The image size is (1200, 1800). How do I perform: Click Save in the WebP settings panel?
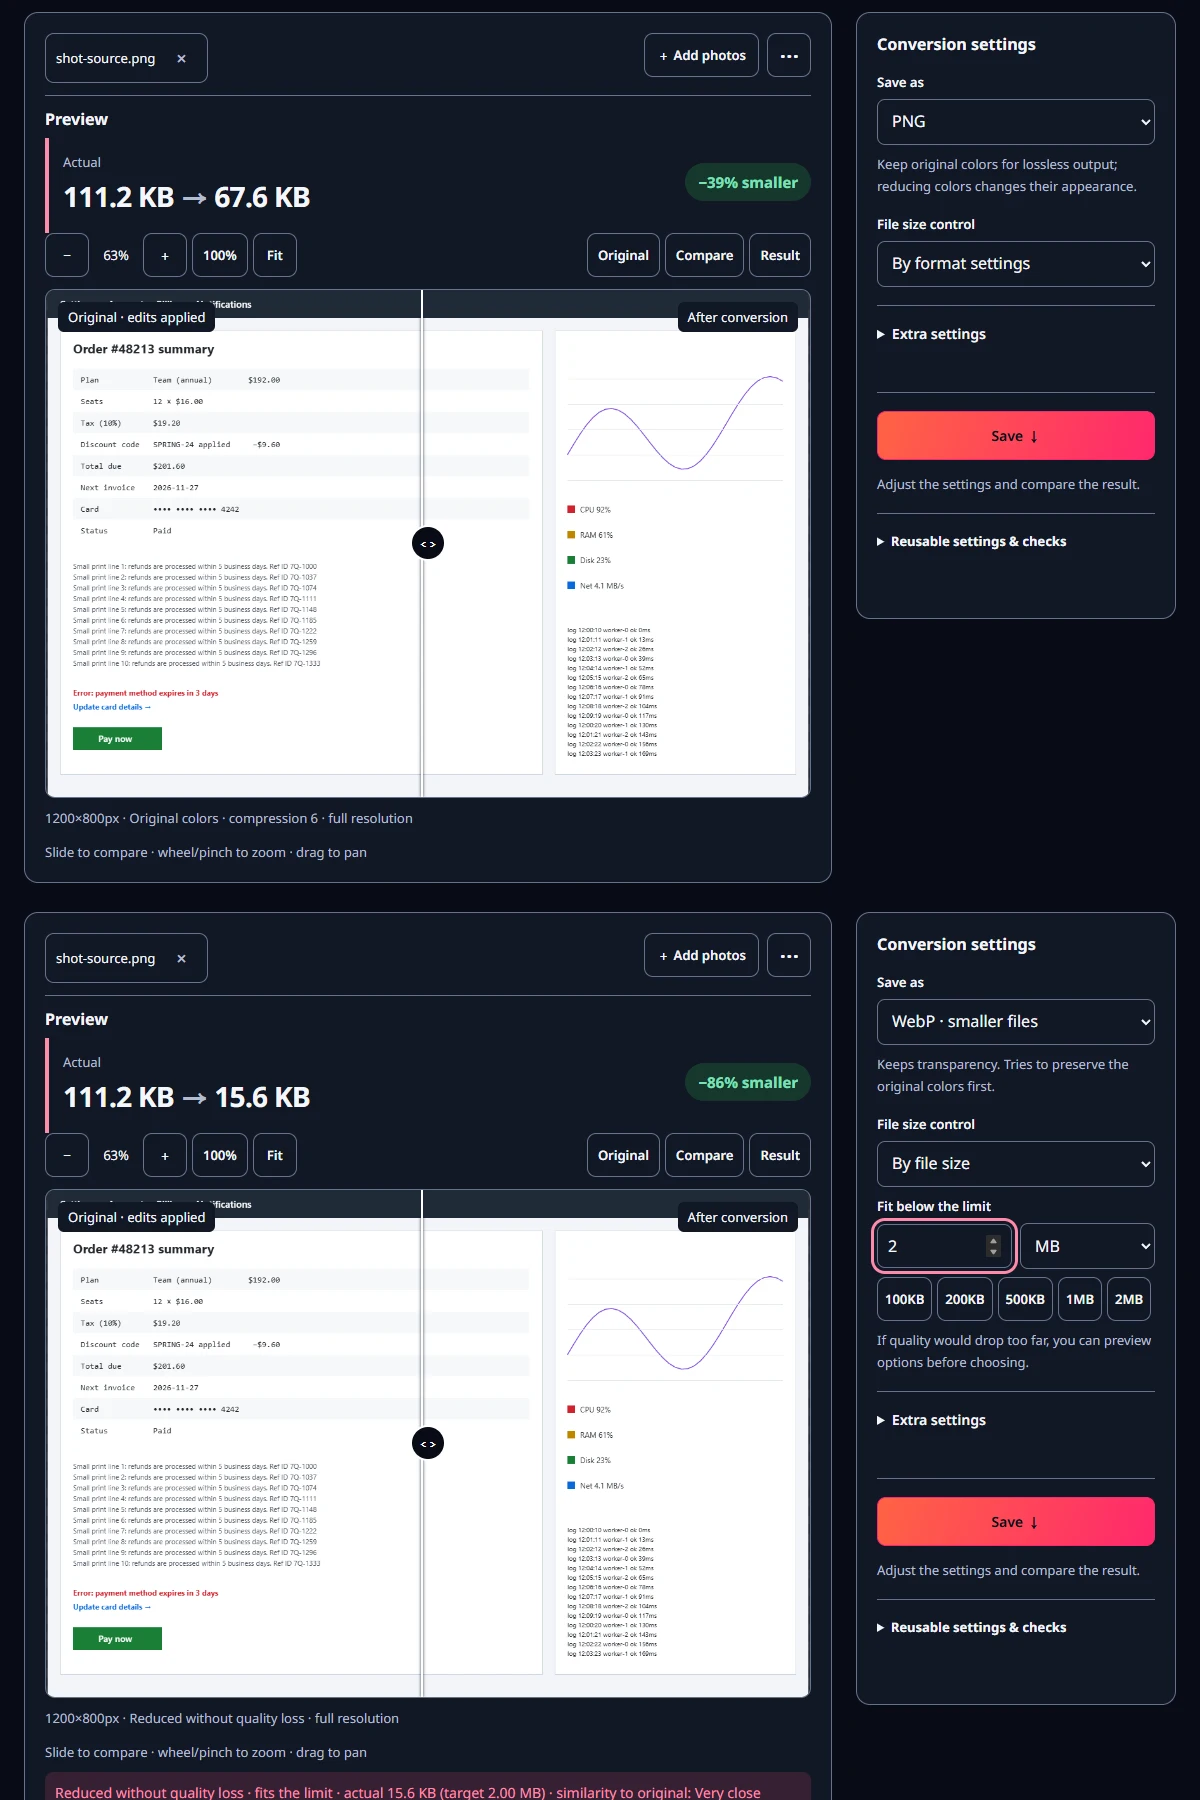1016,1522
